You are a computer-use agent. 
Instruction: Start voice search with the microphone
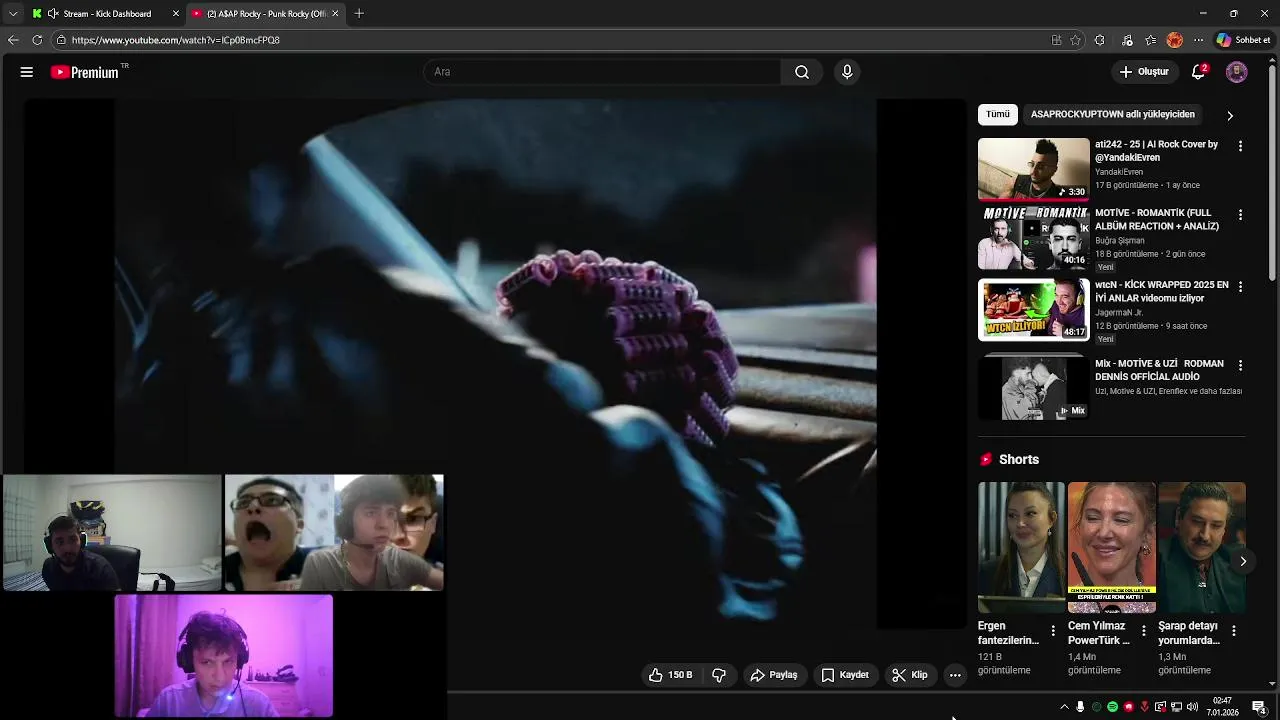coord(847,72)
